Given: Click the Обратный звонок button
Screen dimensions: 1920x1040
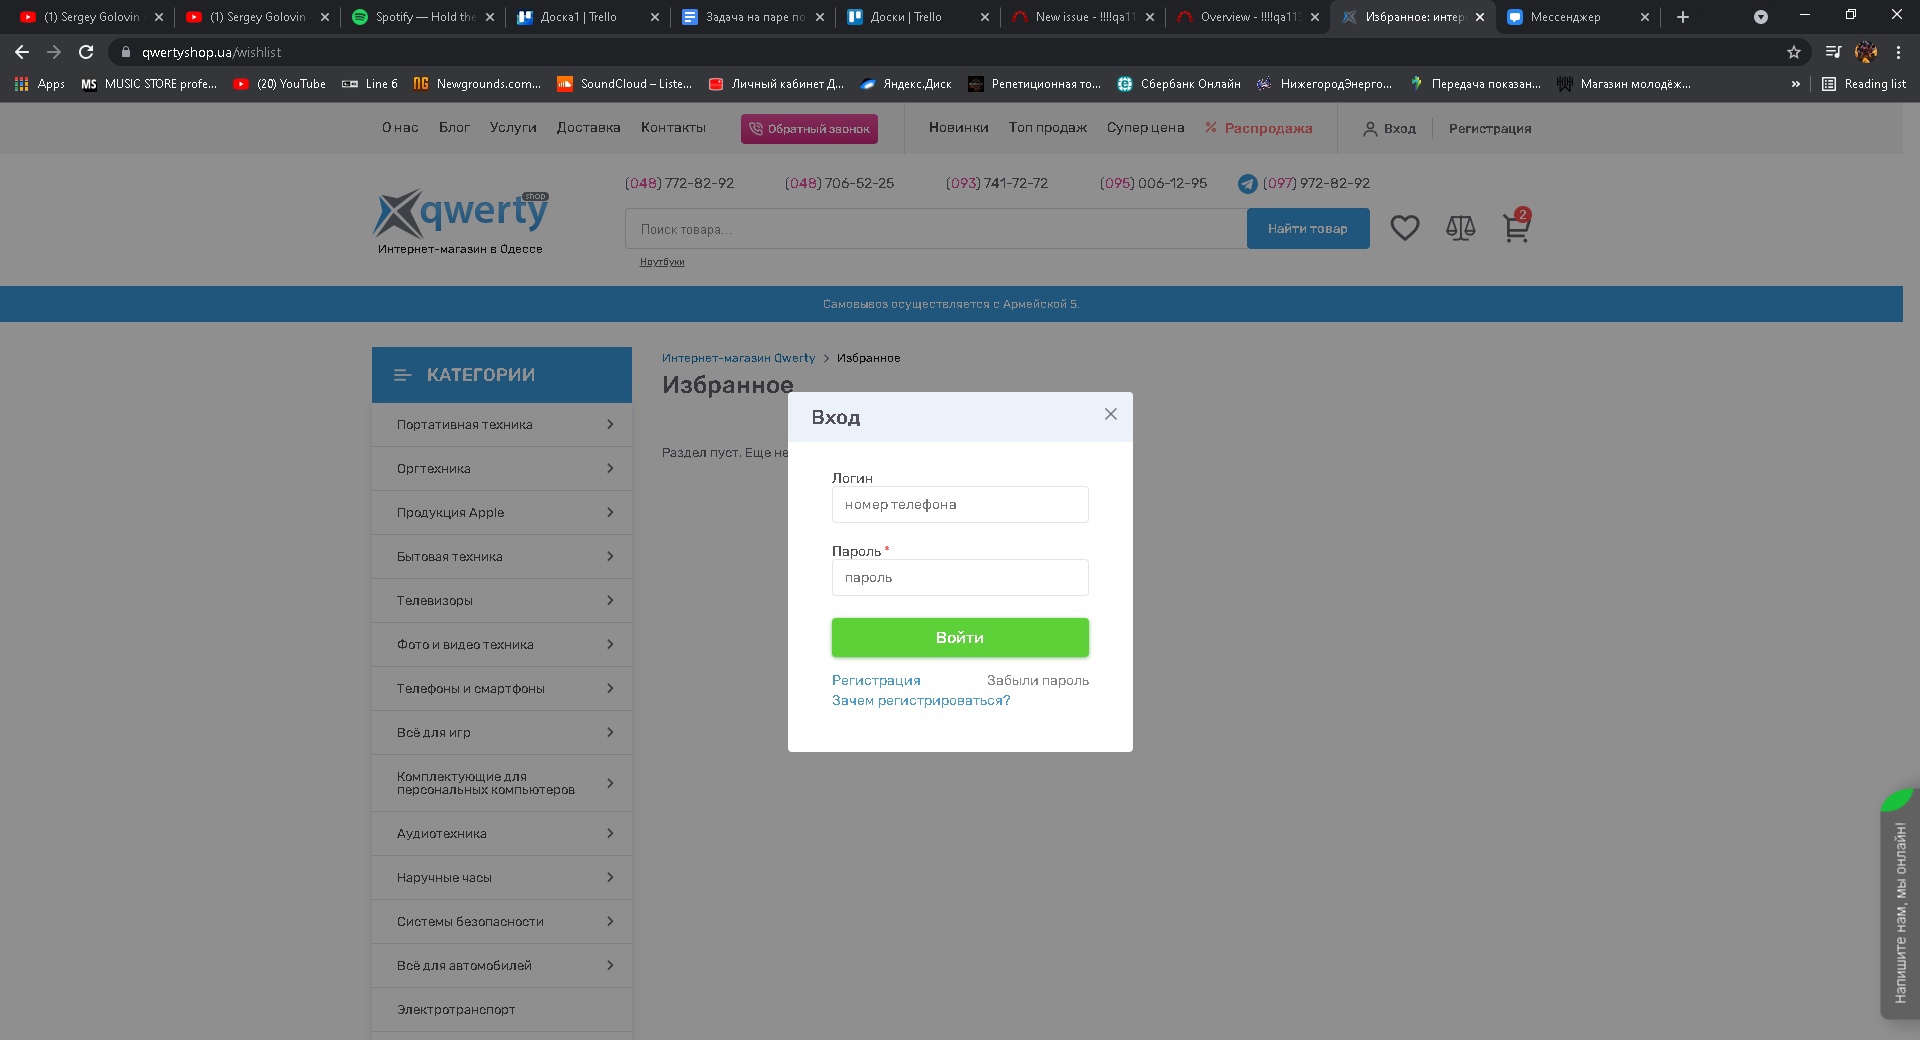Looking at the screenshot, I should click(809, 129).
